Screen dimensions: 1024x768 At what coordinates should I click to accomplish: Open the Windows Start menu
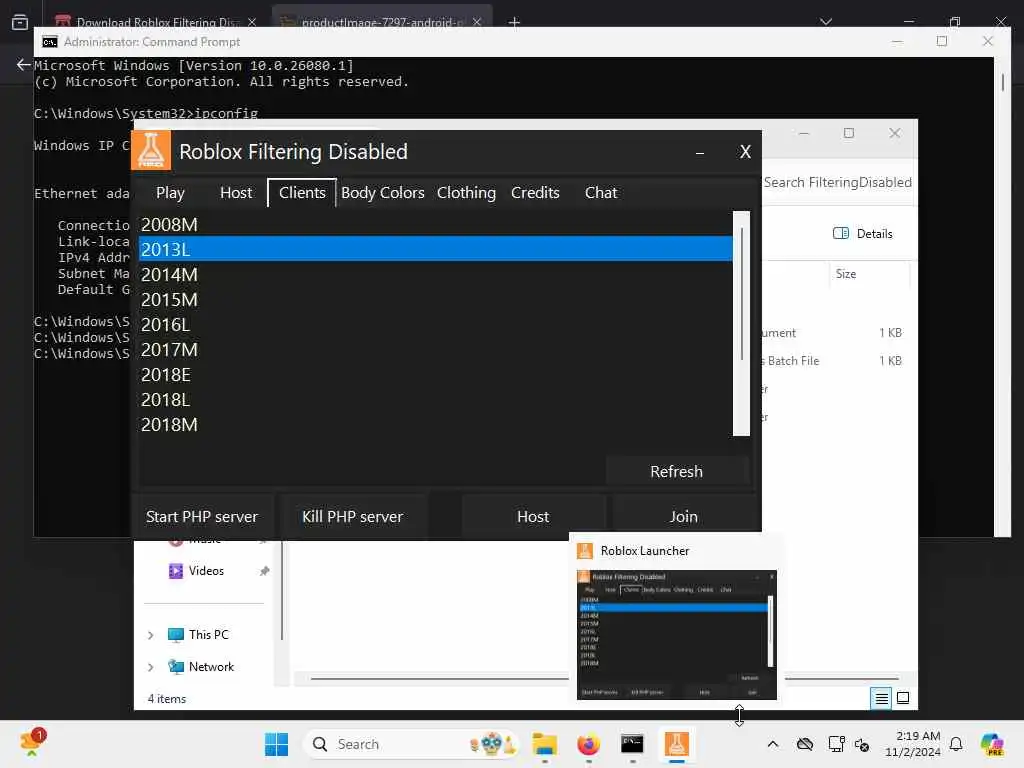[276, 744]
